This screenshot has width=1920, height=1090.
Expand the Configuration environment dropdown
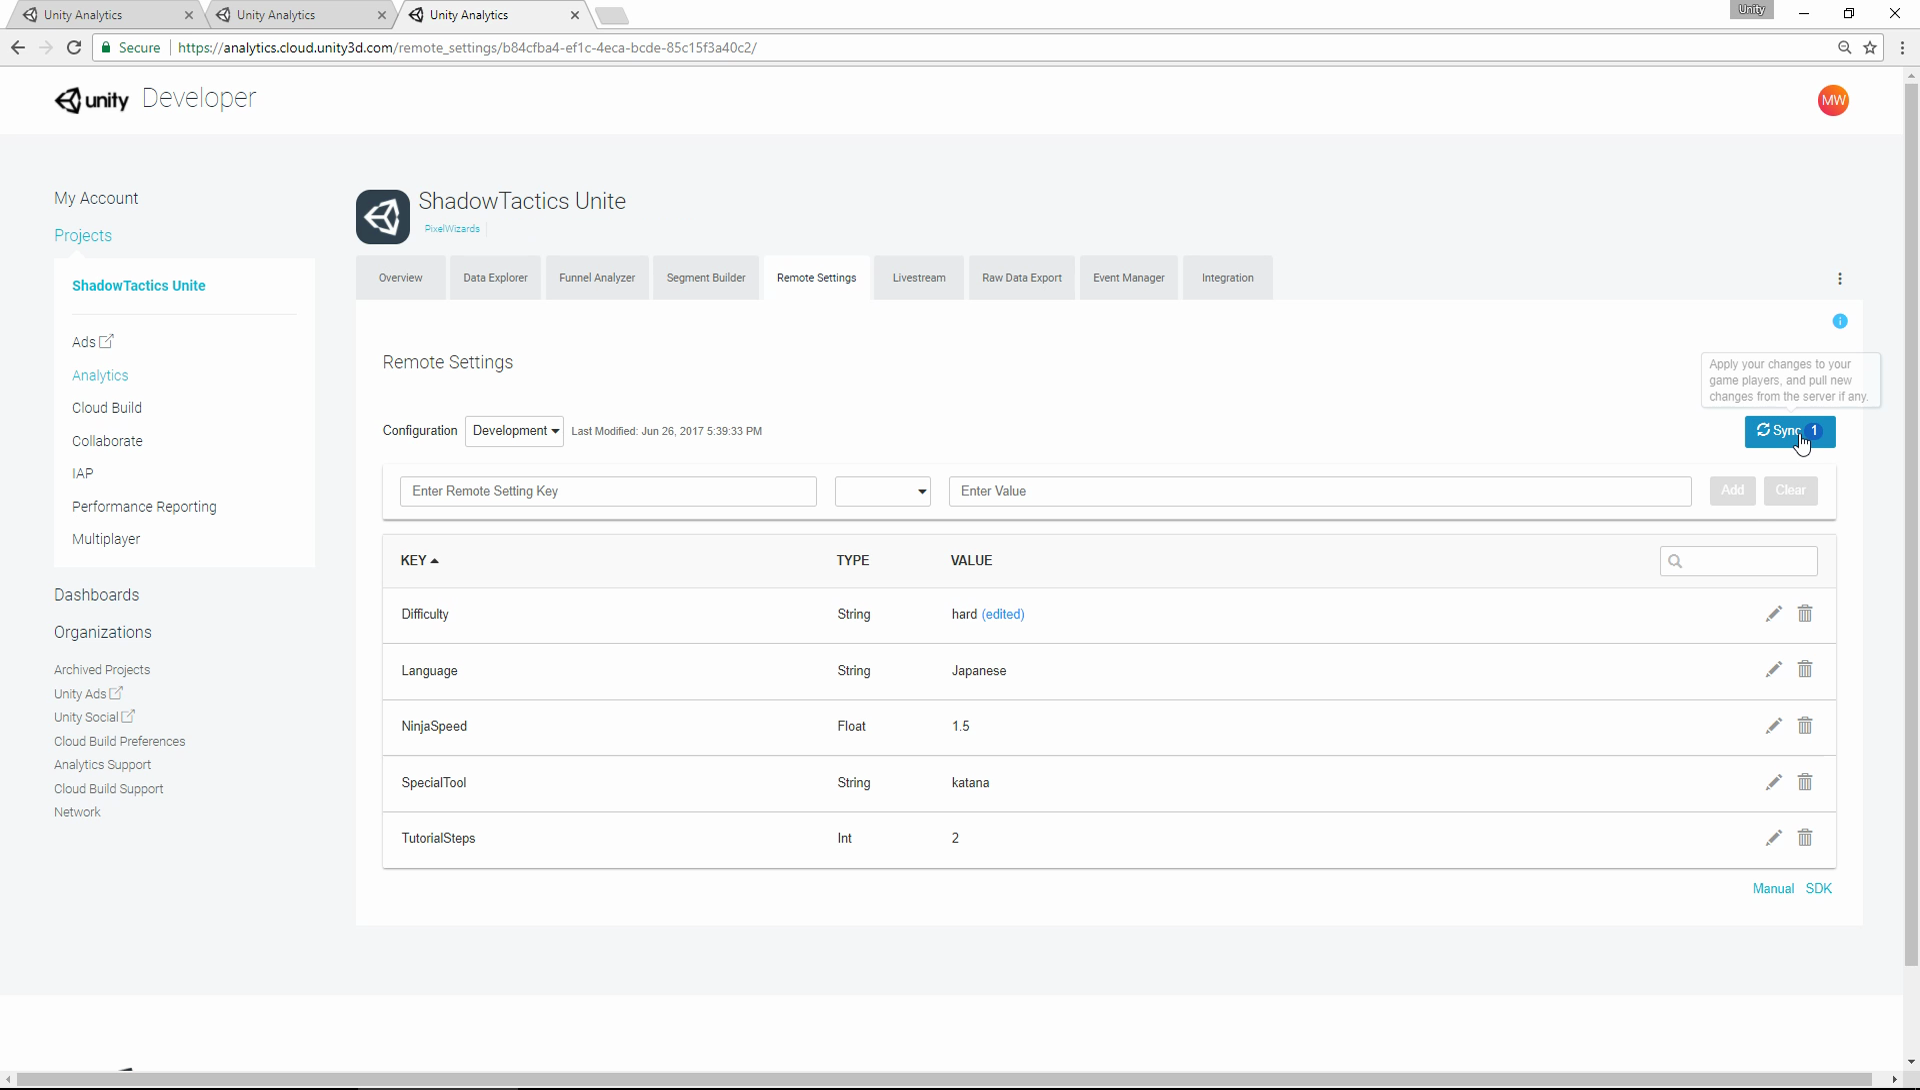pyautogui.click(x=514, y=430)
